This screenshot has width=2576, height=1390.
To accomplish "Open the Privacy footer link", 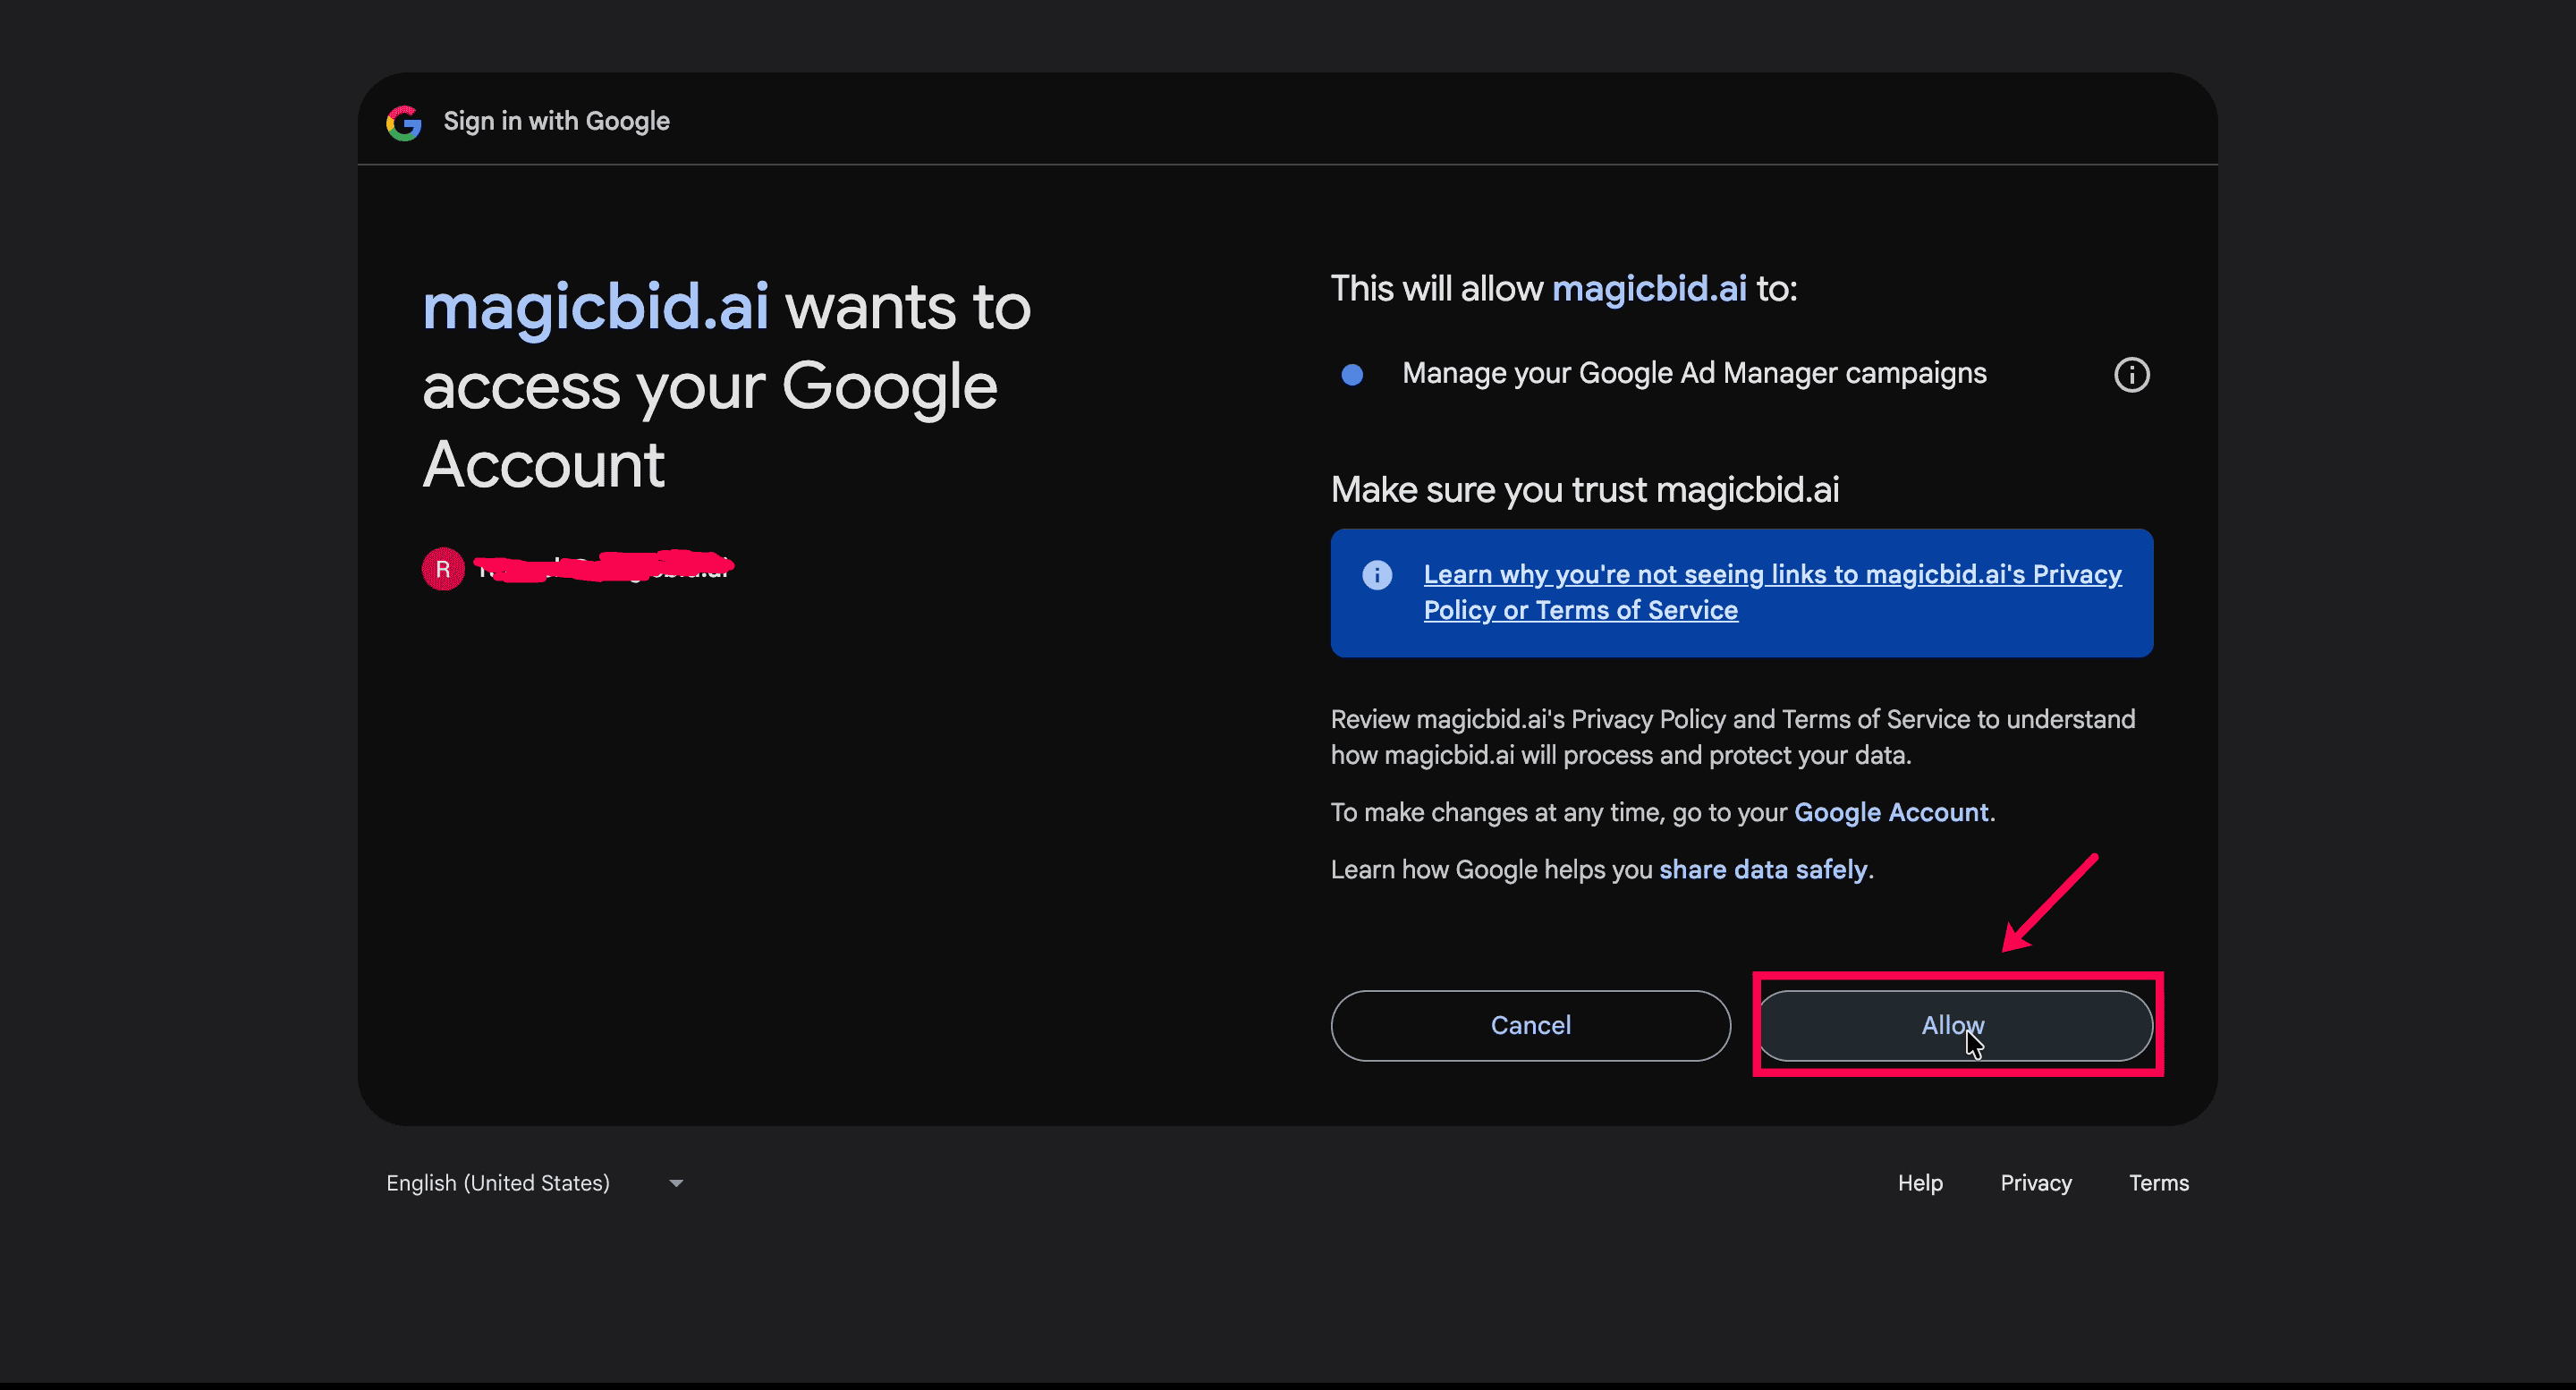I will (x=2035, y=1183).
